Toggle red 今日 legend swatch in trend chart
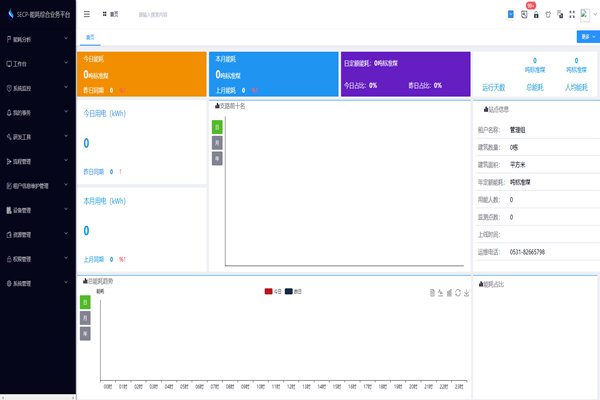Viewport: 600px width, 400px height. tap(269, 291)
